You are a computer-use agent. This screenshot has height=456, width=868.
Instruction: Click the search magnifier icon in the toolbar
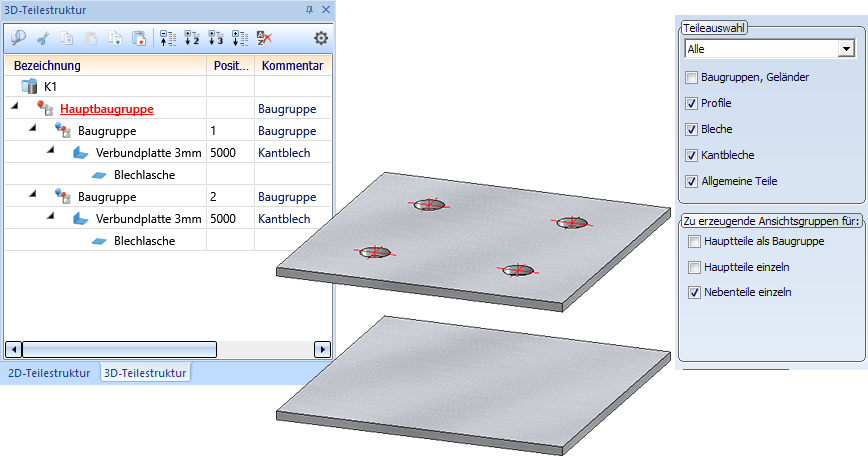[18, 38]
